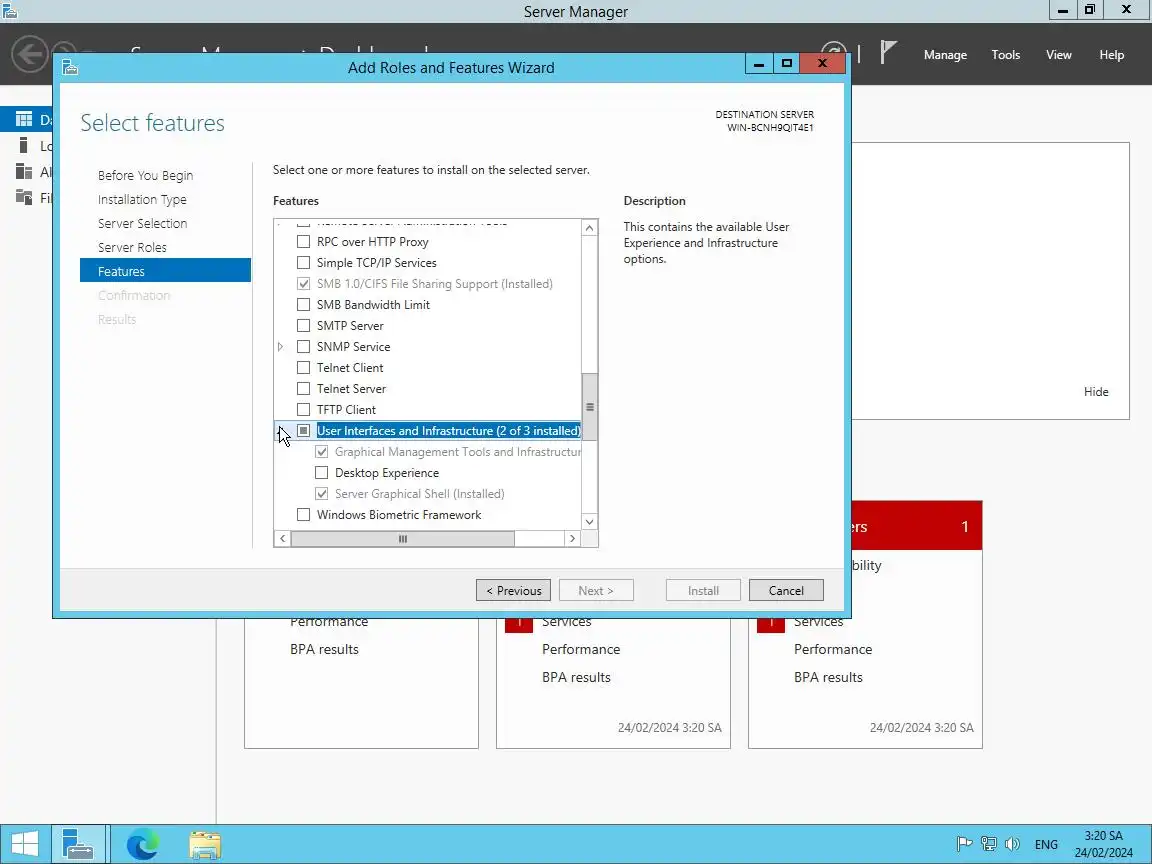Go to Server Roles step
1152x864 pixels.
click(132, 248)
